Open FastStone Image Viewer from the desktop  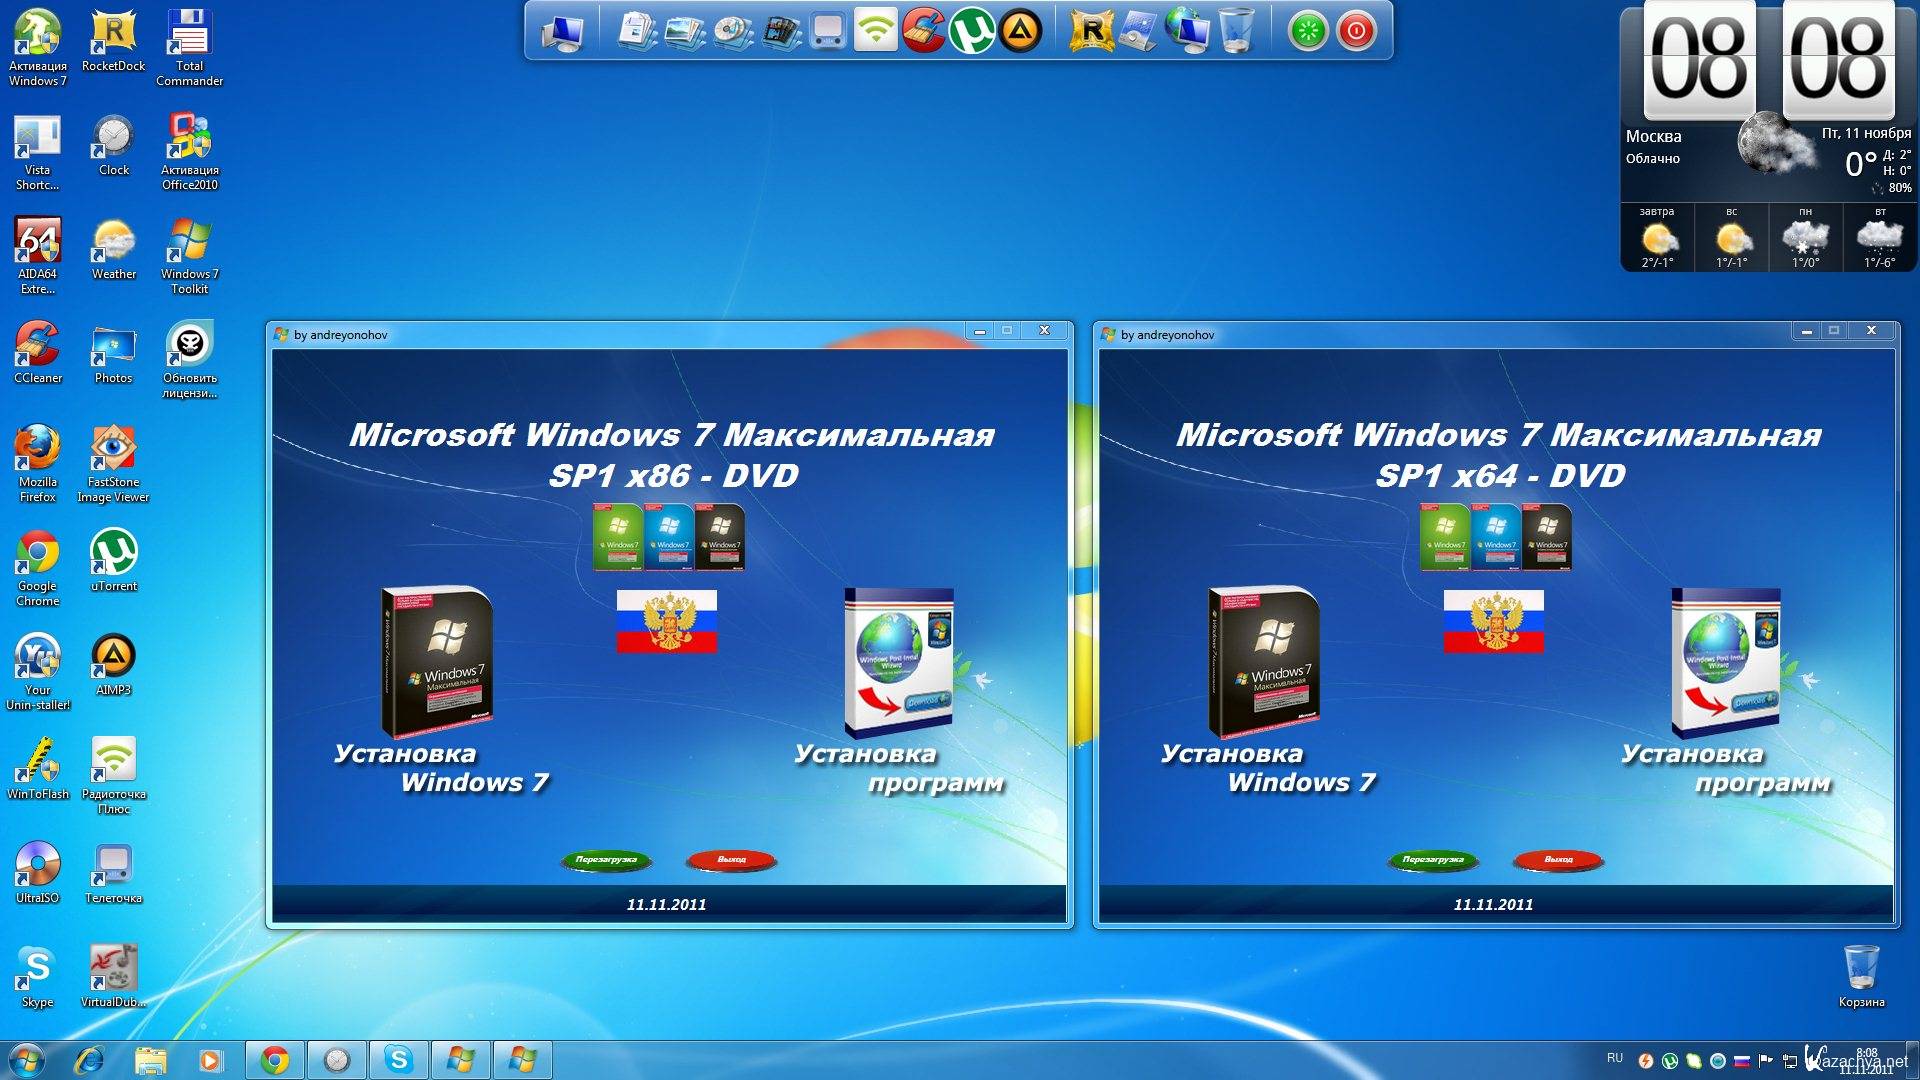click(113, 464)
